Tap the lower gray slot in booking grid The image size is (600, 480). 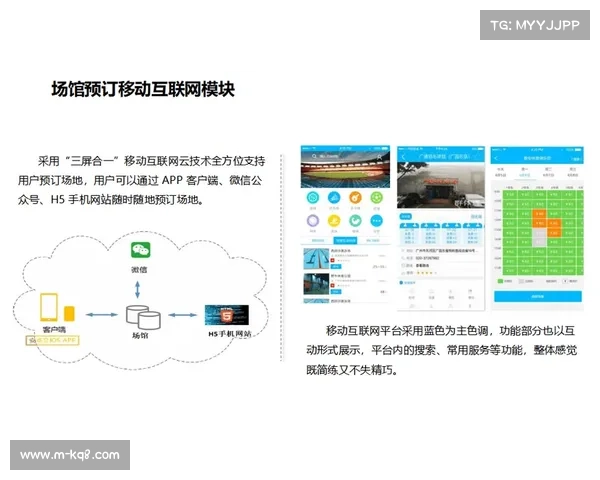pyautogui.click(x=540, y=242)
